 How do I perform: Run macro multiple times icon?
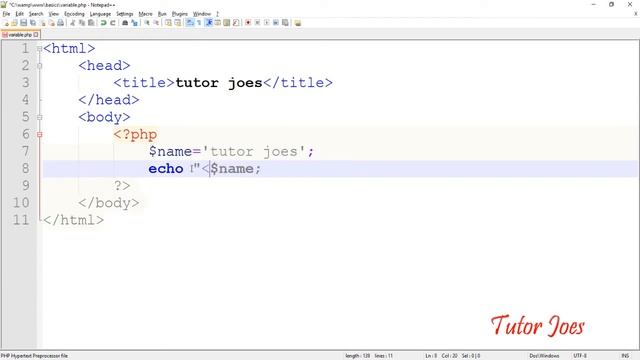click(276, 23)
